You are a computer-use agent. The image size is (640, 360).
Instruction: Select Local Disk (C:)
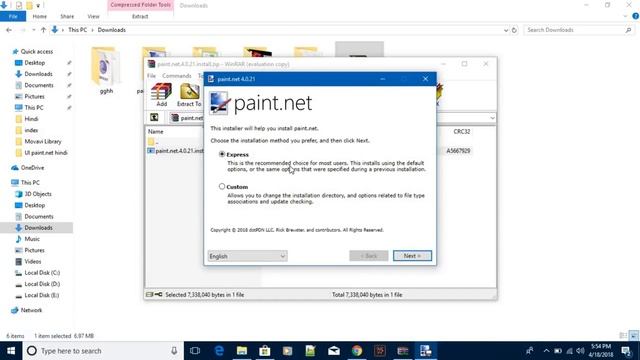tap(42, 273)
